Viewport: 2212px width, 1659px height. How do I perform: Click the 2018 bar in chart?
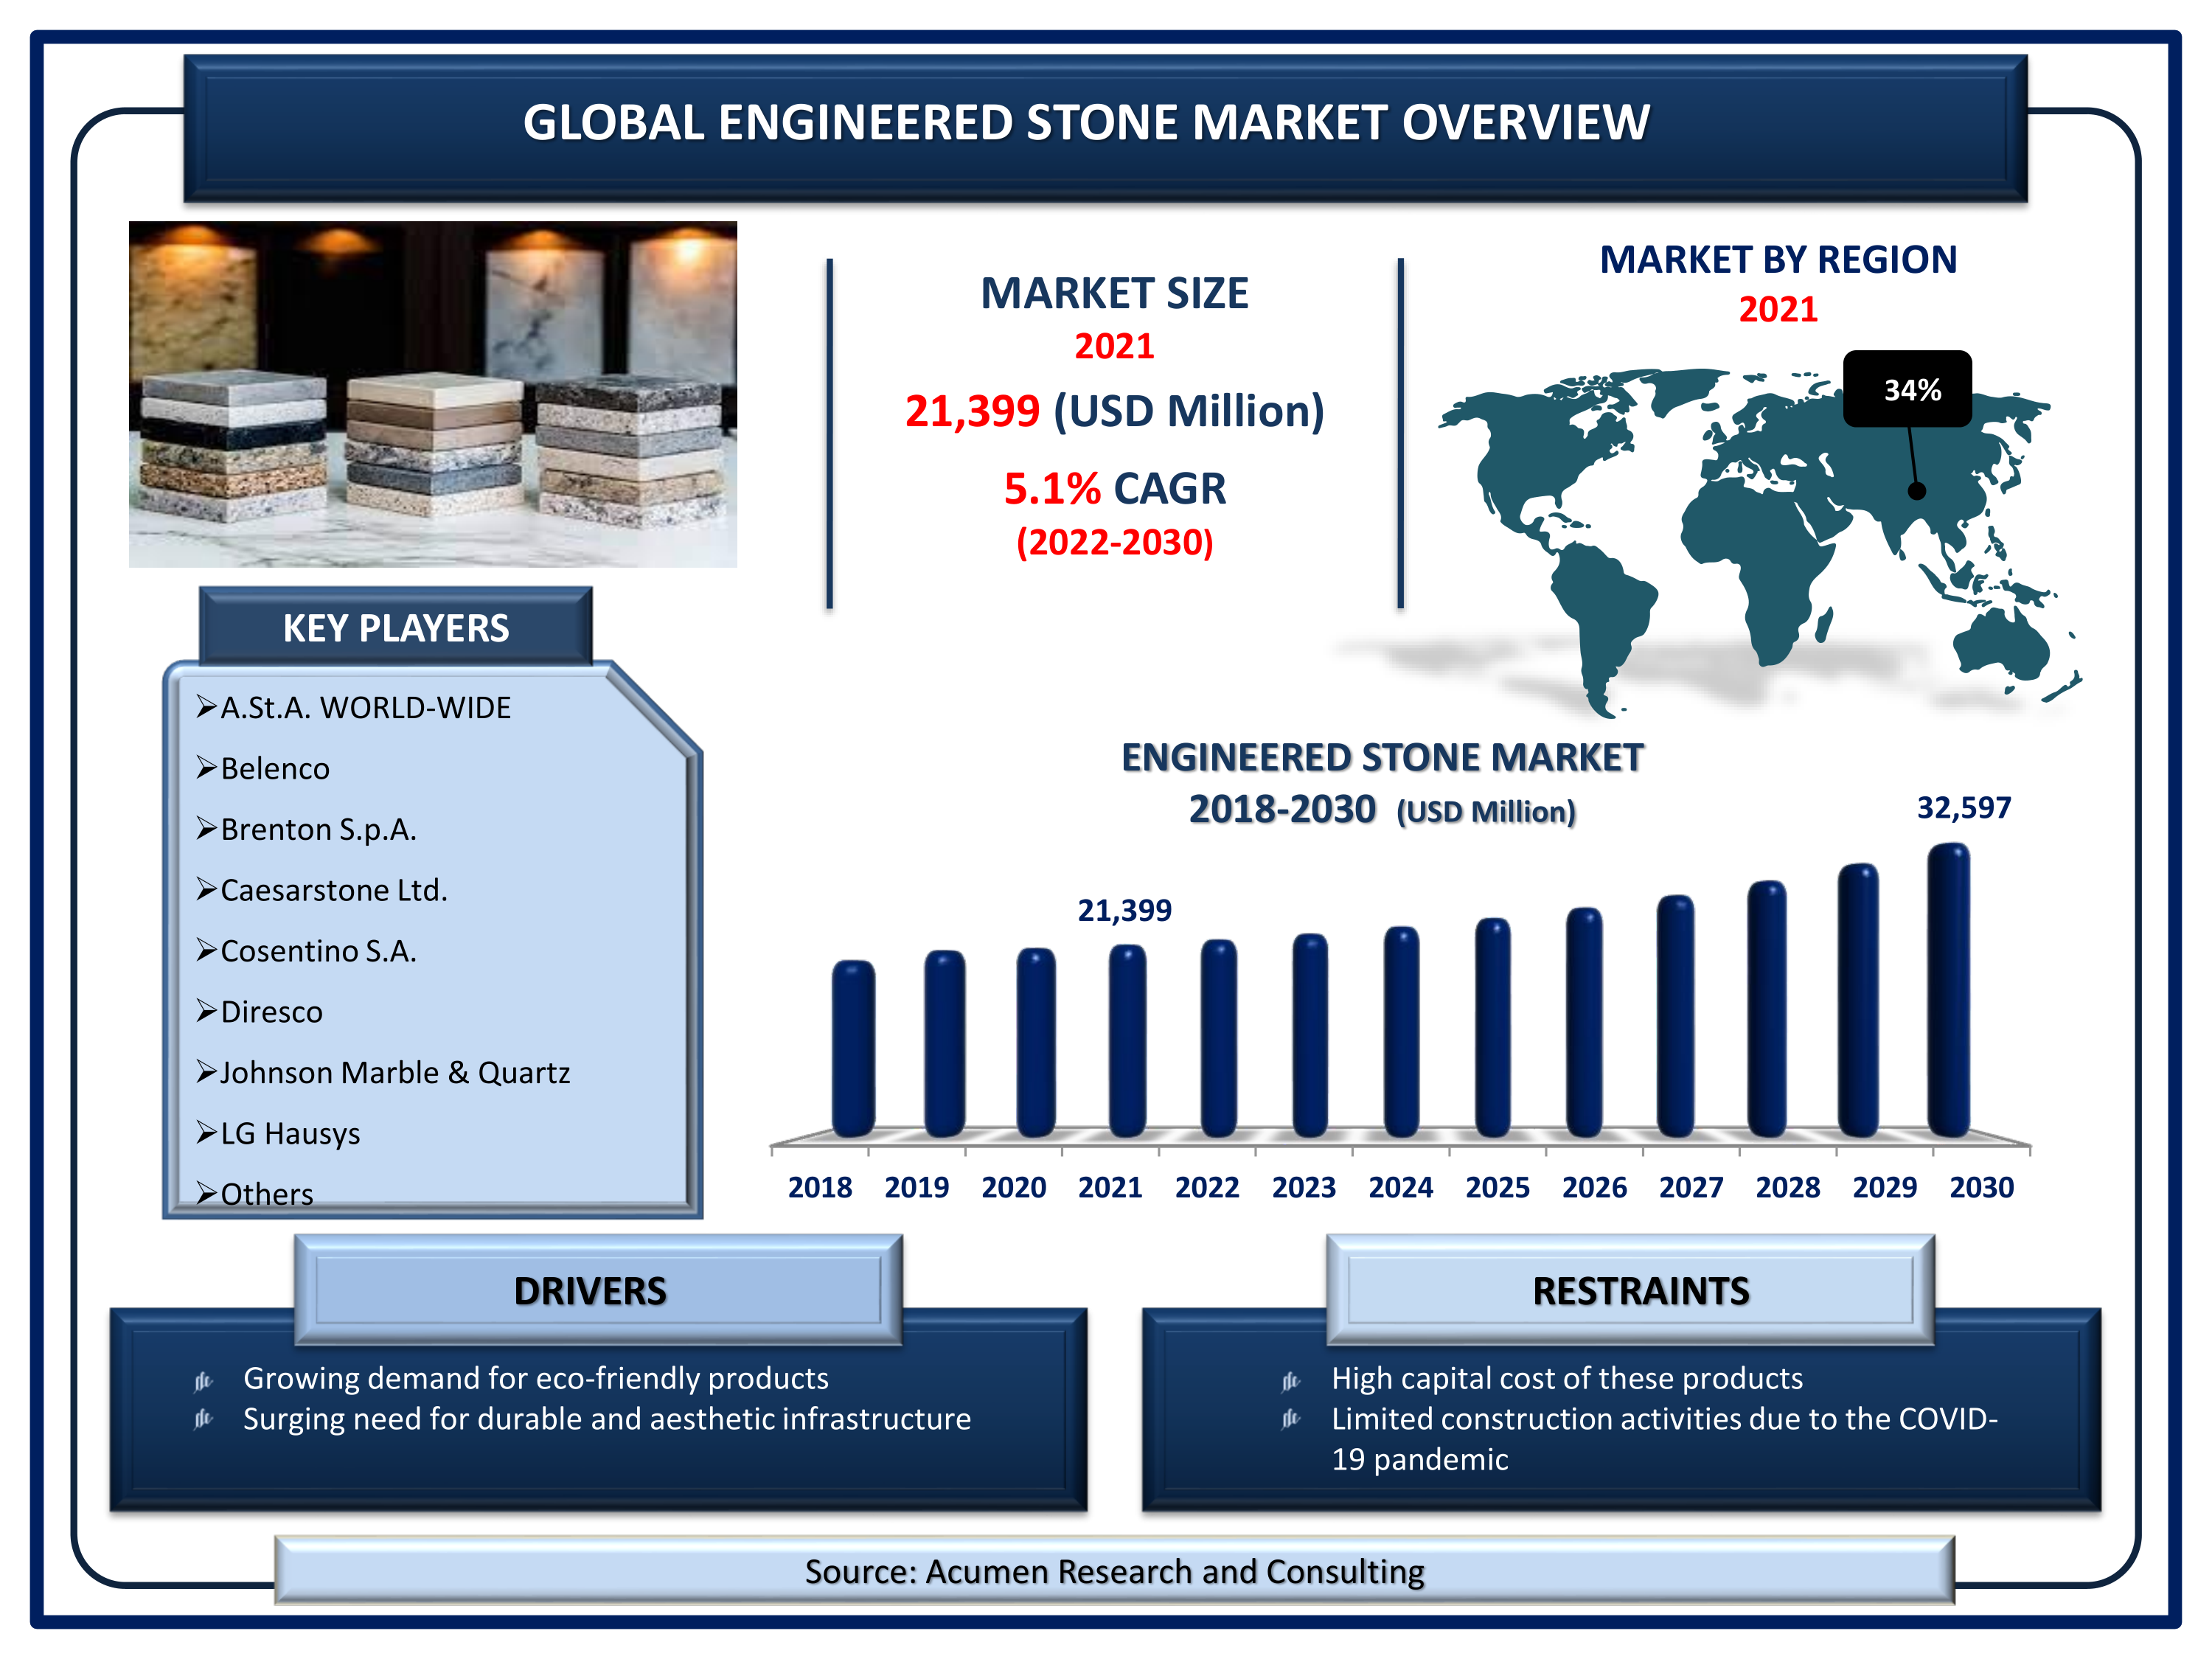tap(853, 1049)
